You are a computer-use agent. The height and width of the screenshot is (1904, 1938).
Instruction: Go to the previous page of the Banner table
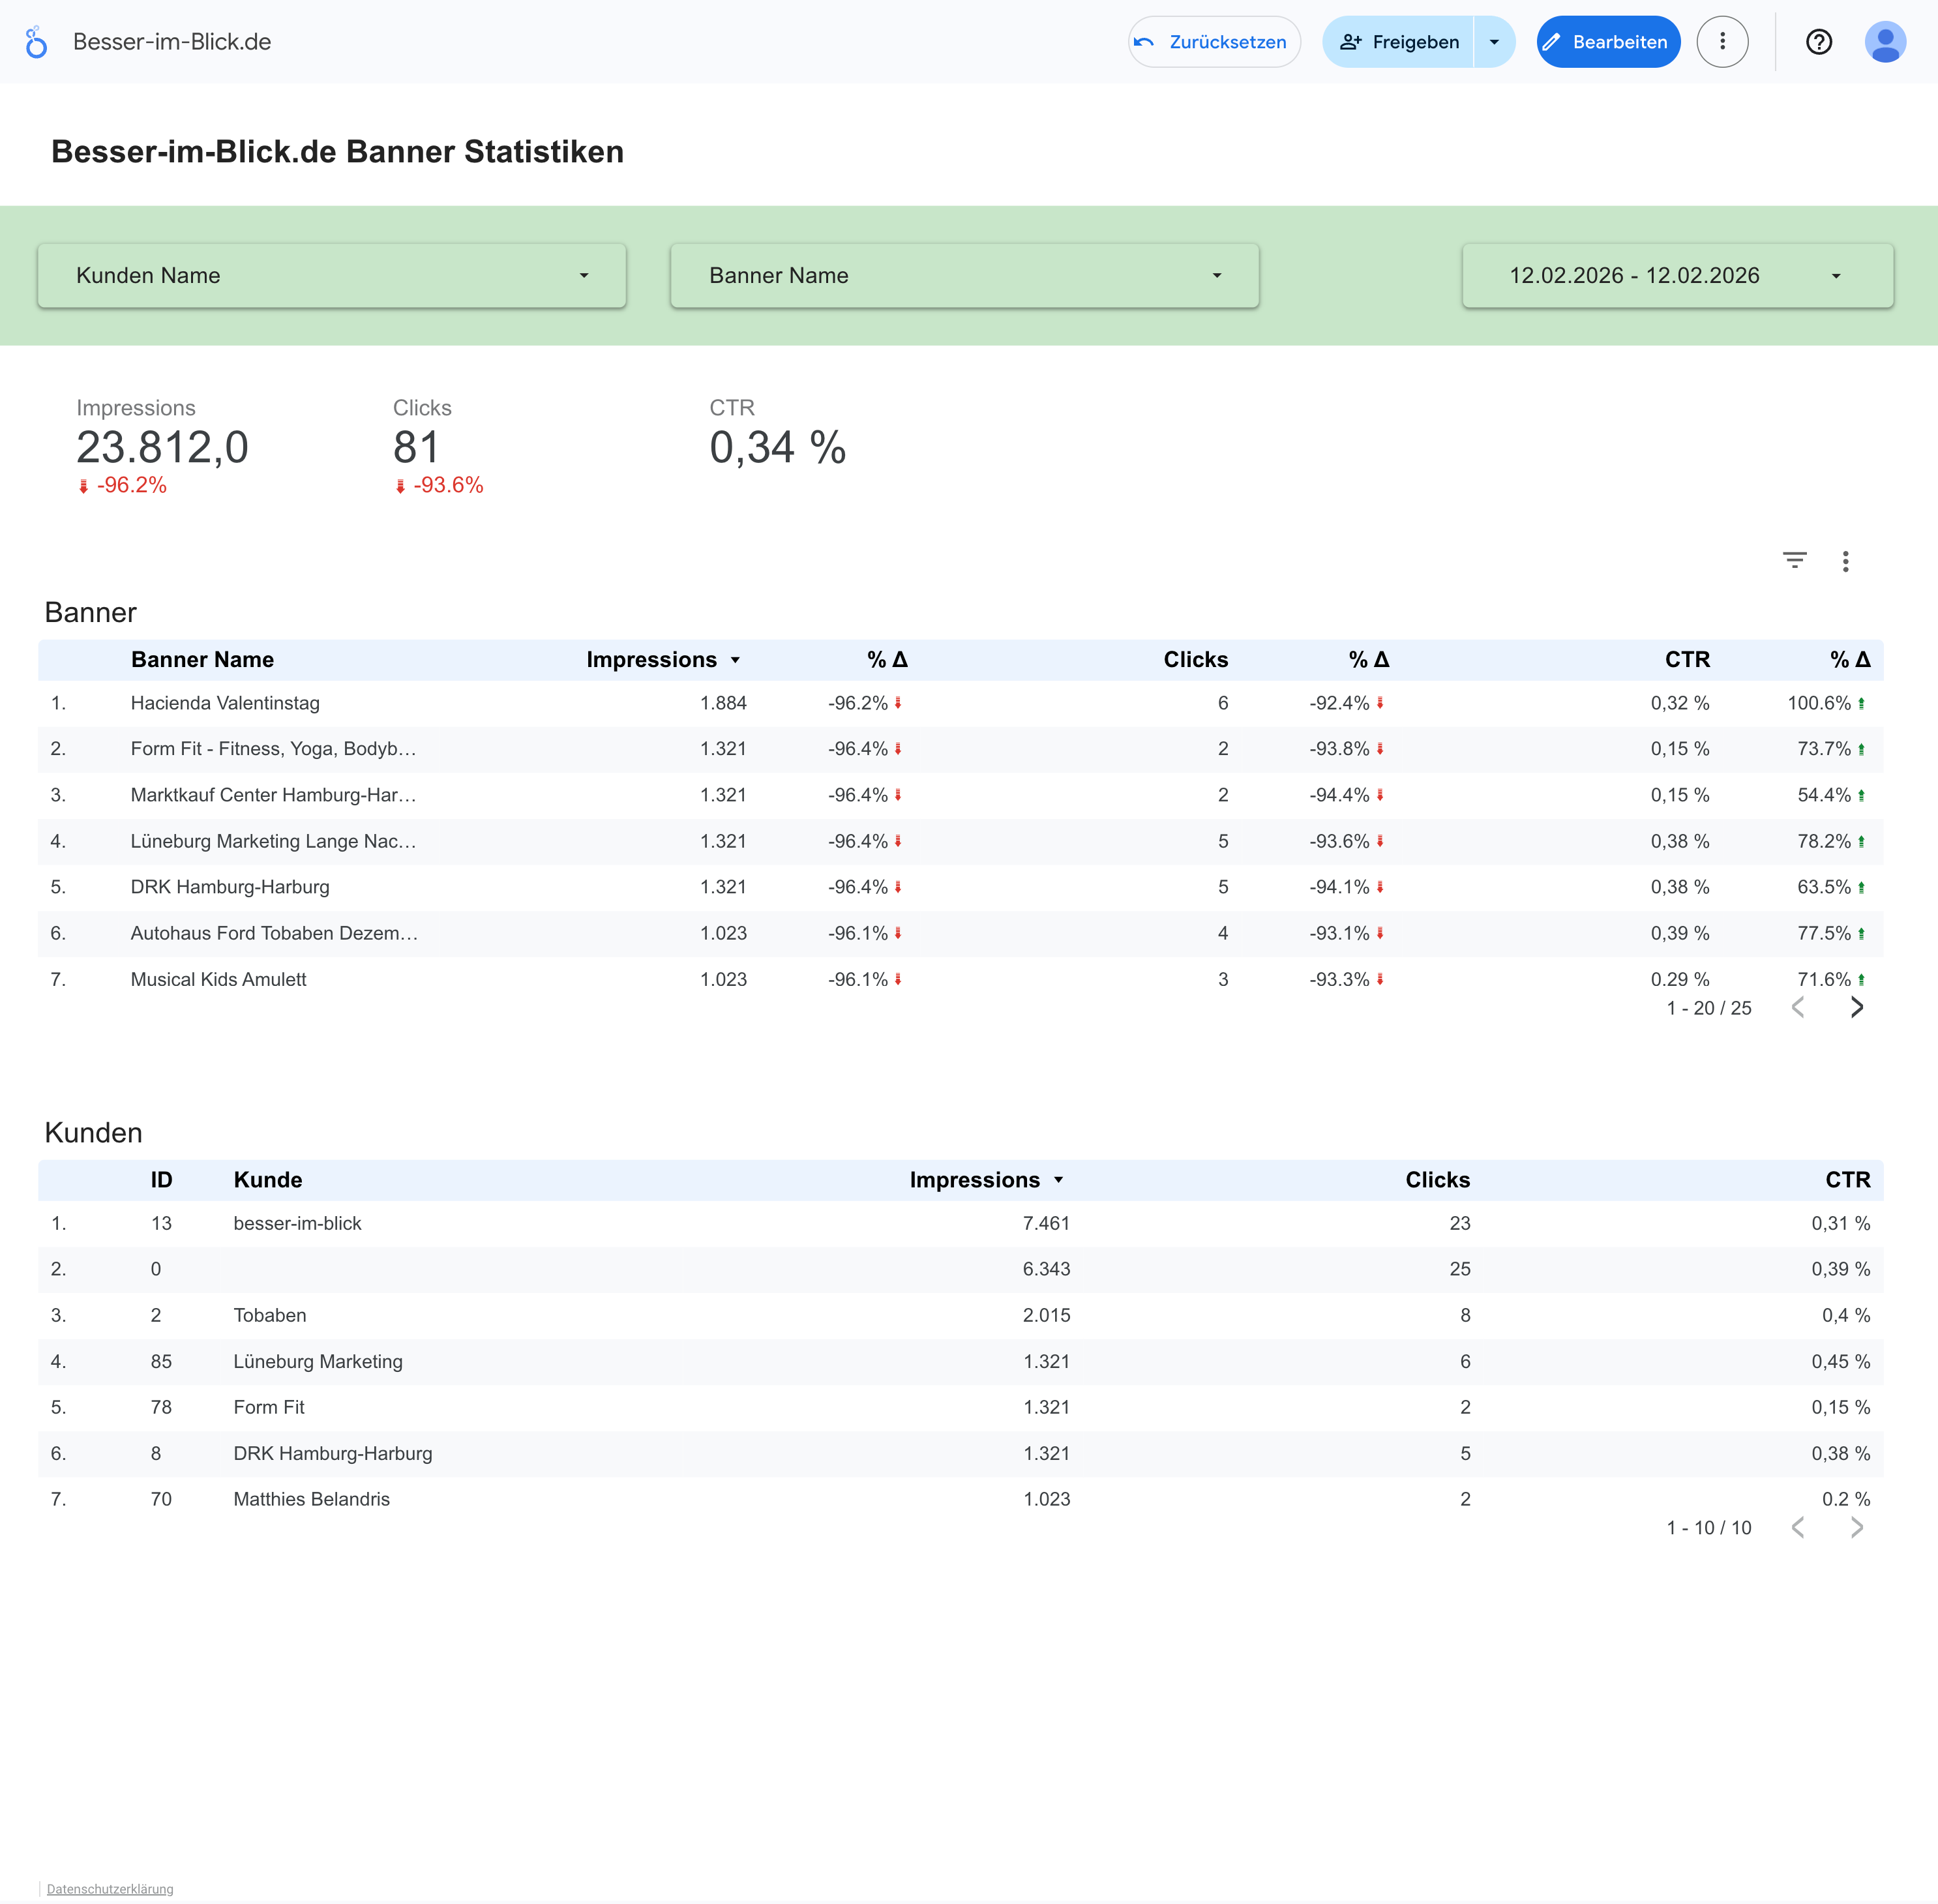coord(1798,1007)
